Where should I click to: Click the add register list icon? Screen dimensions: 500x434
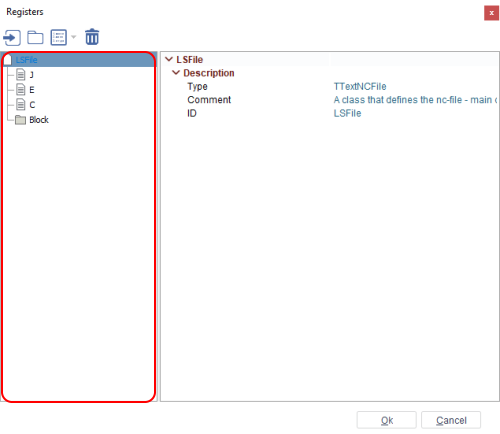click(x=59, y=37)
